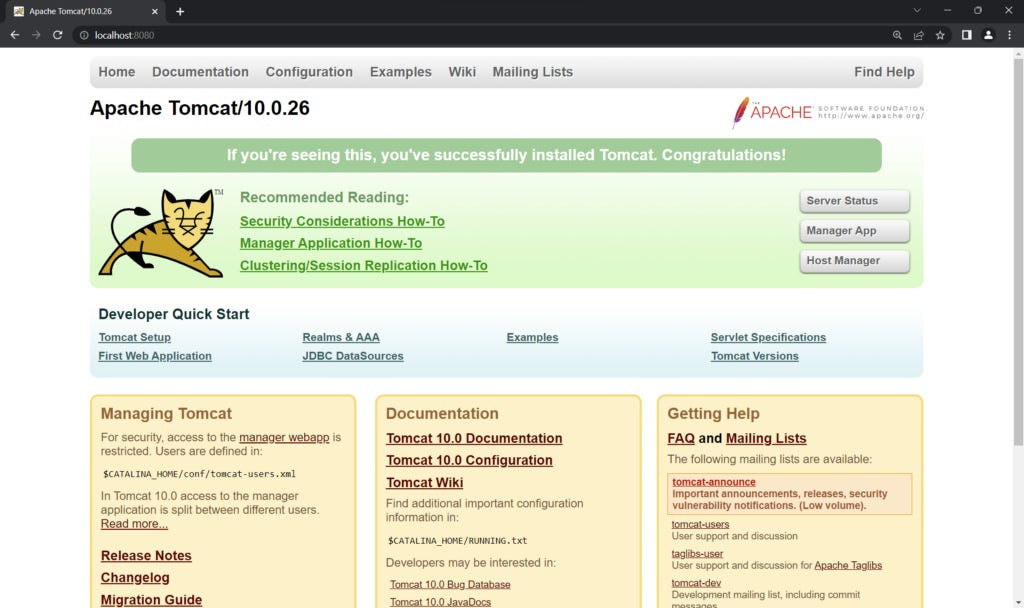Open Clustering/Session Replication How-To link

pyautogui.click(x=364, y=266)
